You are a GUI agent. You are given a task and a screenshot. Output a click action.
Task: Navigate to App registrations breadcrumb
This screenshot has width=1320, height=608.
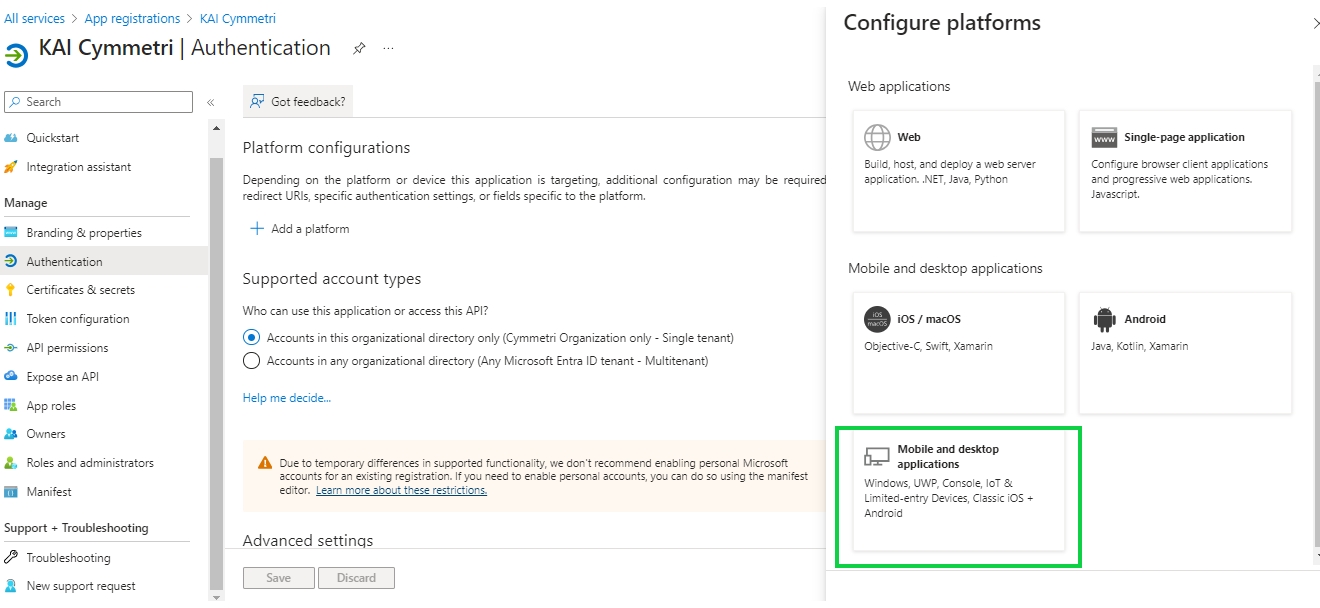tap(132, 19)
